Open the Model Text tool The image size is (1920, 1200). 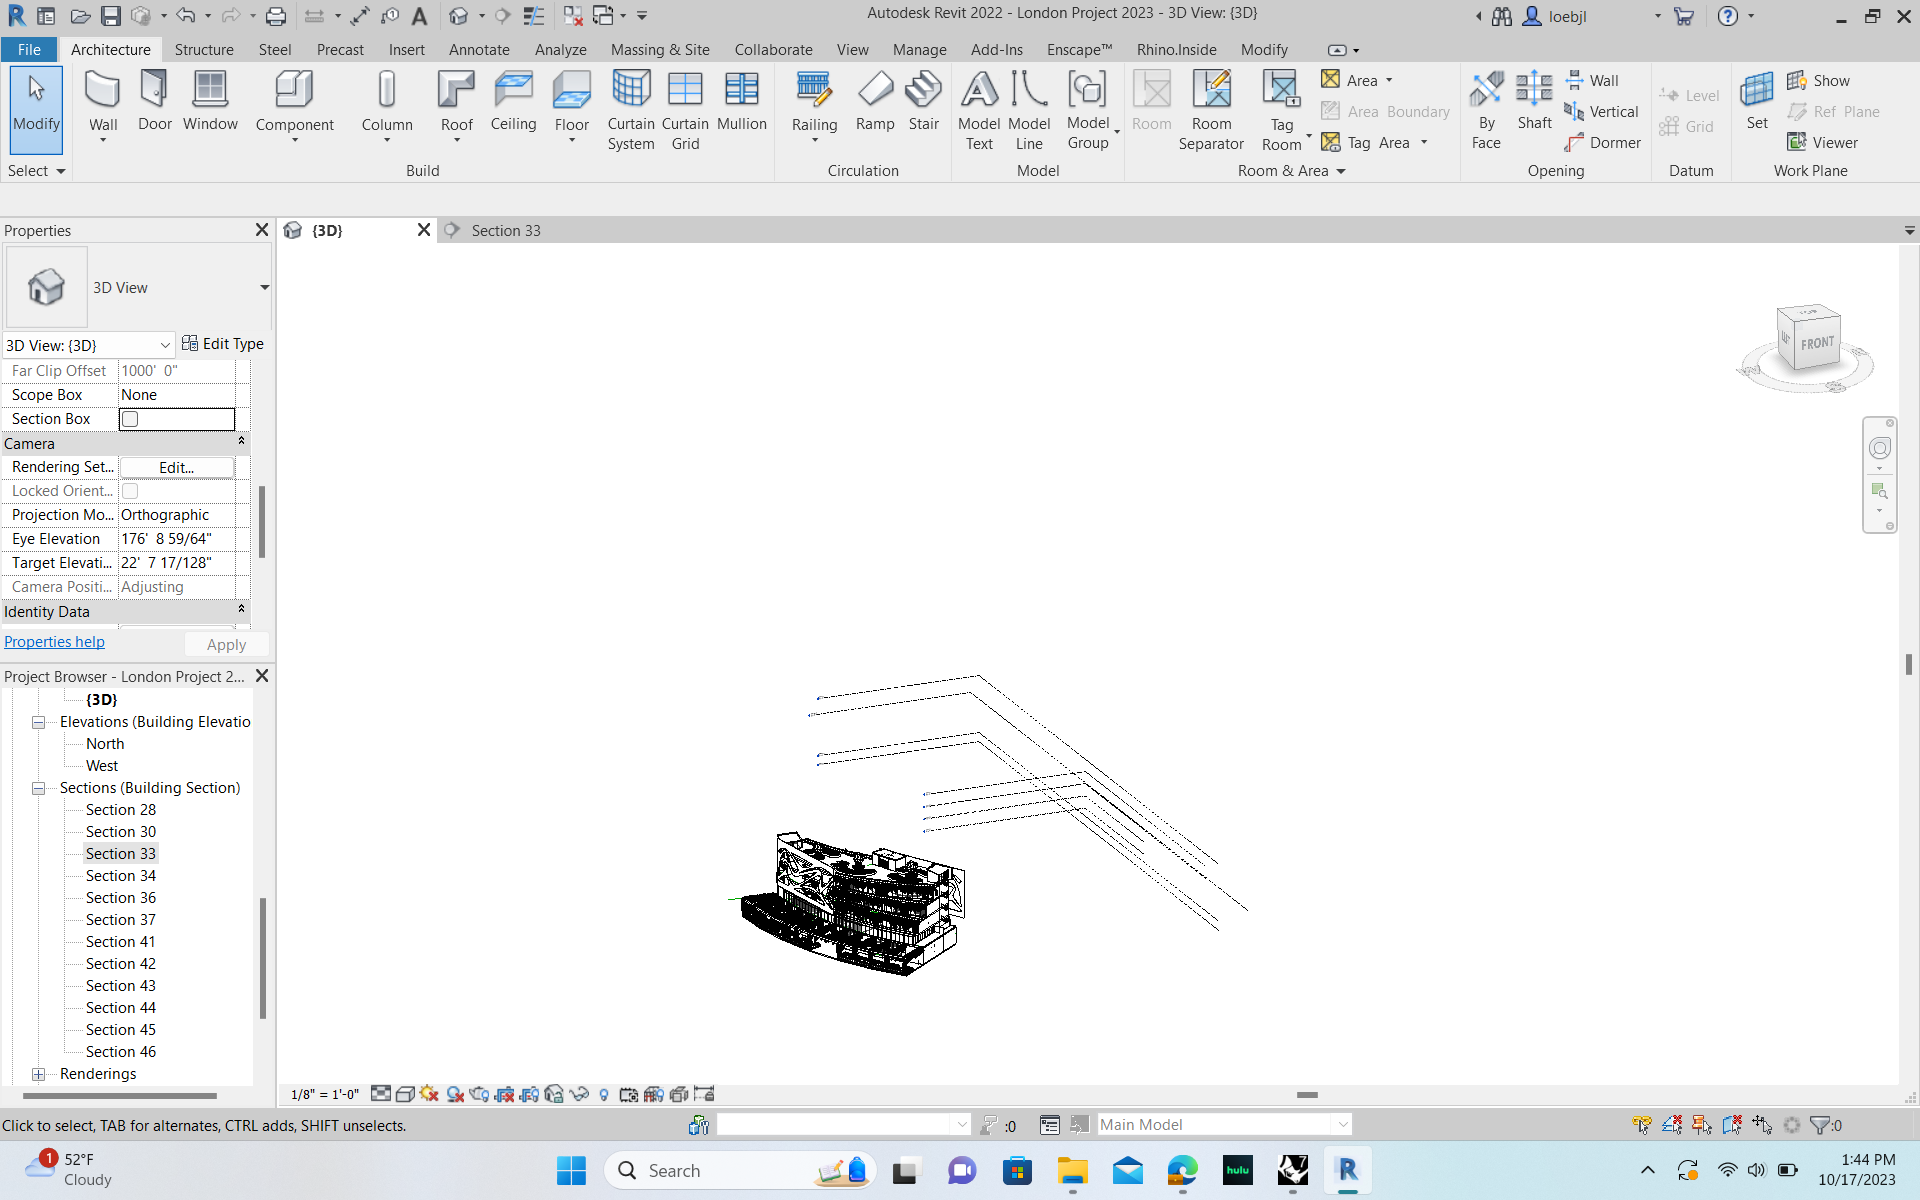pyautogui.click(x=979, y=110)
